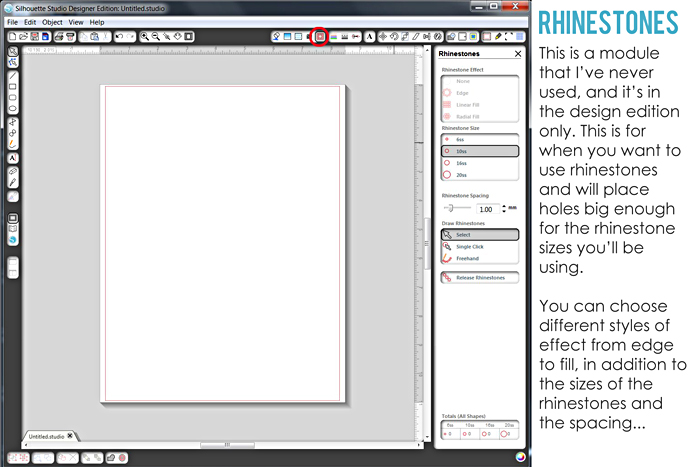Viewport: 700px width, 467px height.
Task: Select the 16ss rhinestone size
Action: point(479,163)
